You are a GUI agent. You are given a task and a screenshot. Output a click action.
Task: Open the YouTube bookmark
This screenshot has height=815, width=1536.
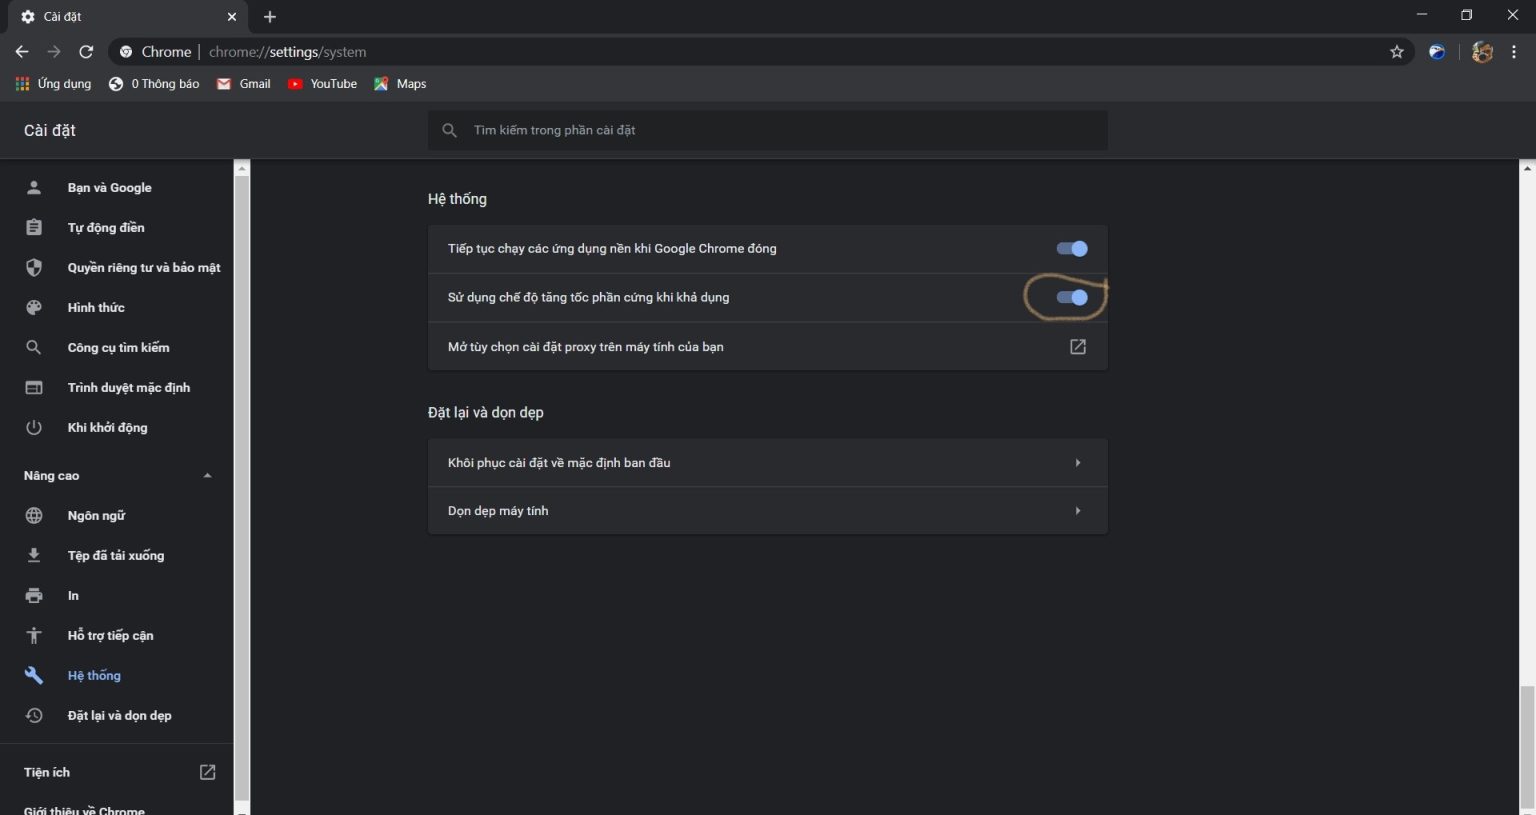(322, 84)
